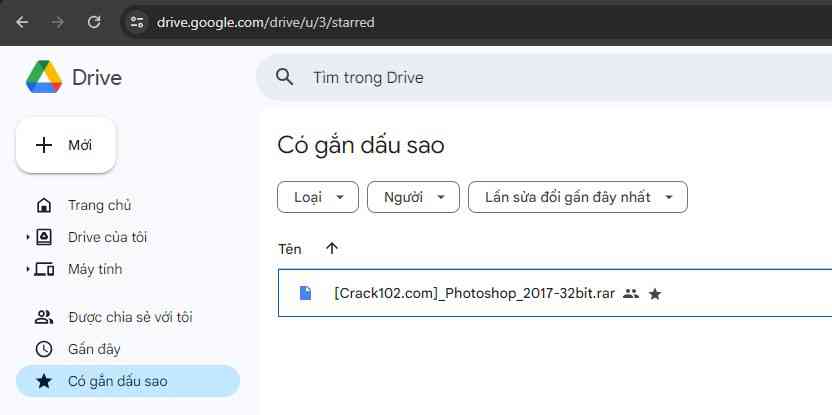Open "Máy tính" in sidebar

click(x=94, y=270)
